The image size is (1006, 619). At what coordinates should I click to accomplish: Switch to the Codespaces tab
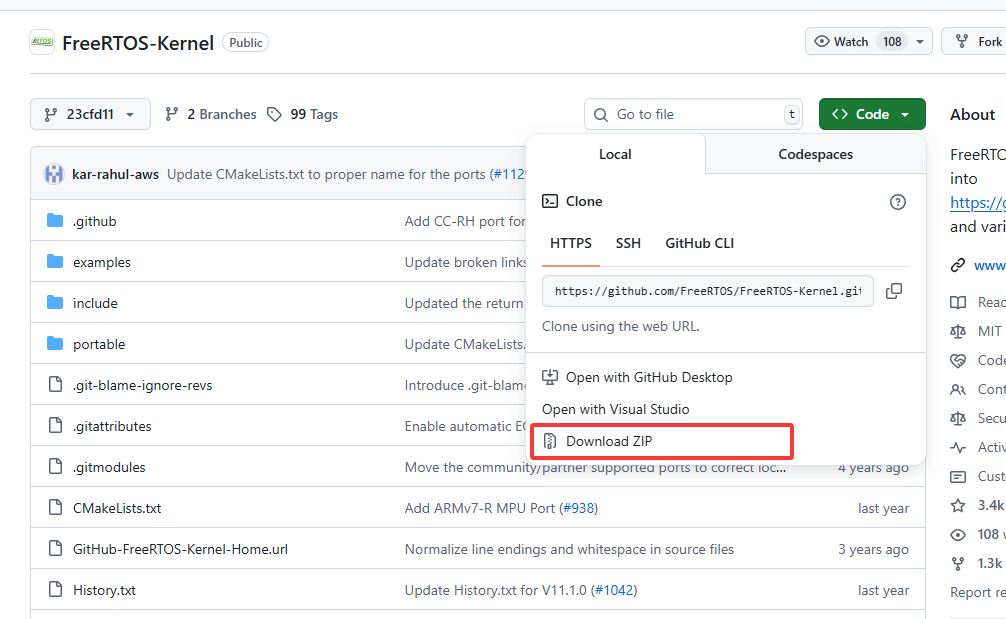tap(815, 154)
